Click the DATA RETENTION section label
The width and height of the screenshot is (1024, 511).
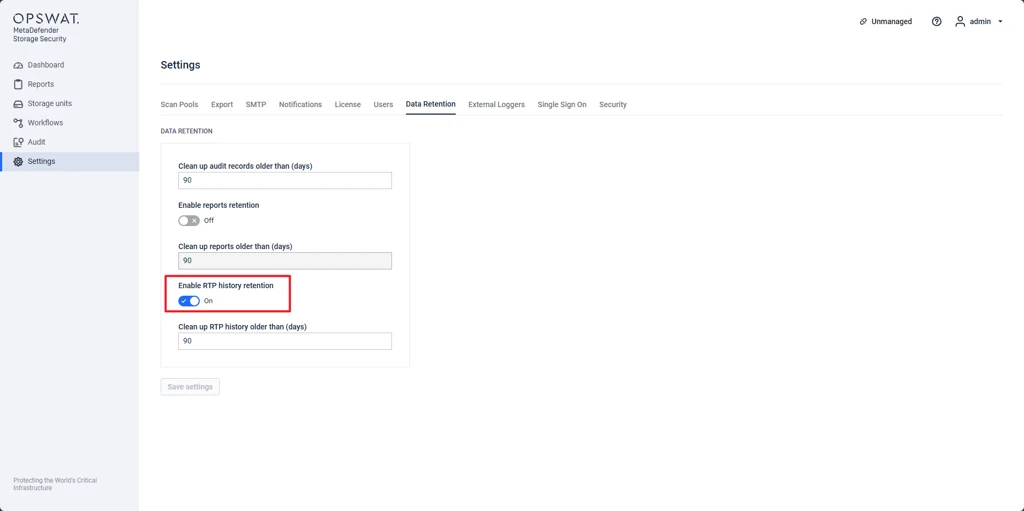(x=186, y=131)
